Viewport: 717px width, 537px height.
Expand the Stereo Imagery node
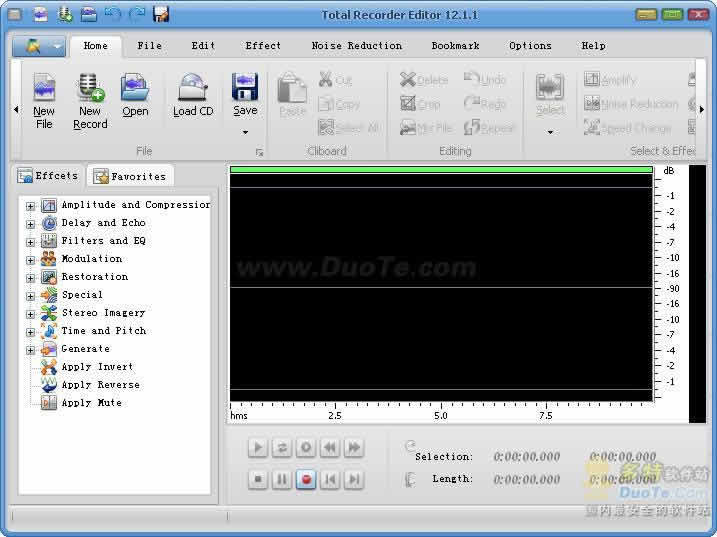[x=30, y=314]
